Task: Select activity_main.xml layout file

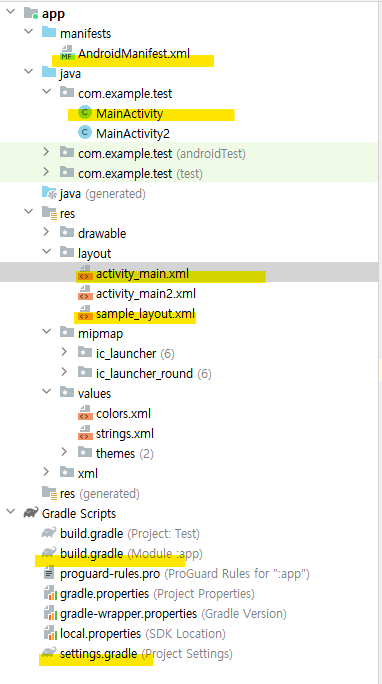Action: [142, 274]
